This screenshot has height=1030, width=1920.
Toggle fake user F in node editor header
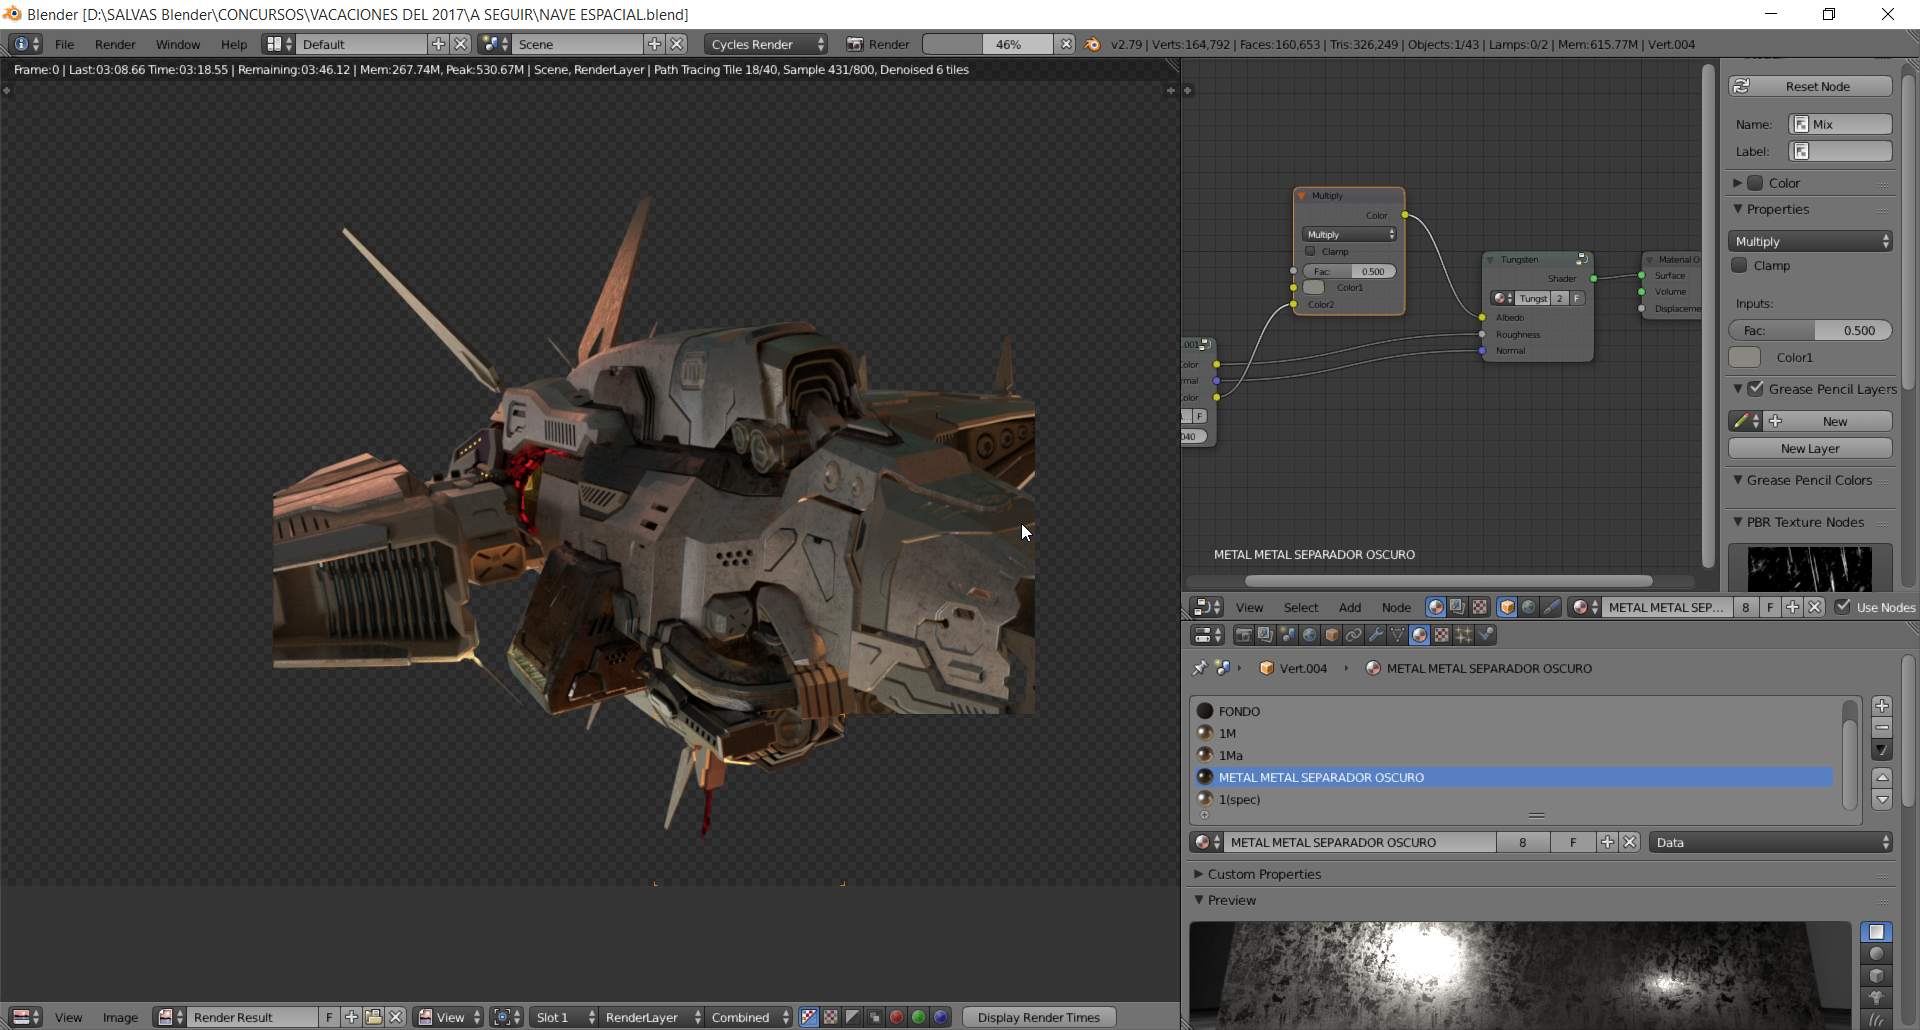(1770, 607)
